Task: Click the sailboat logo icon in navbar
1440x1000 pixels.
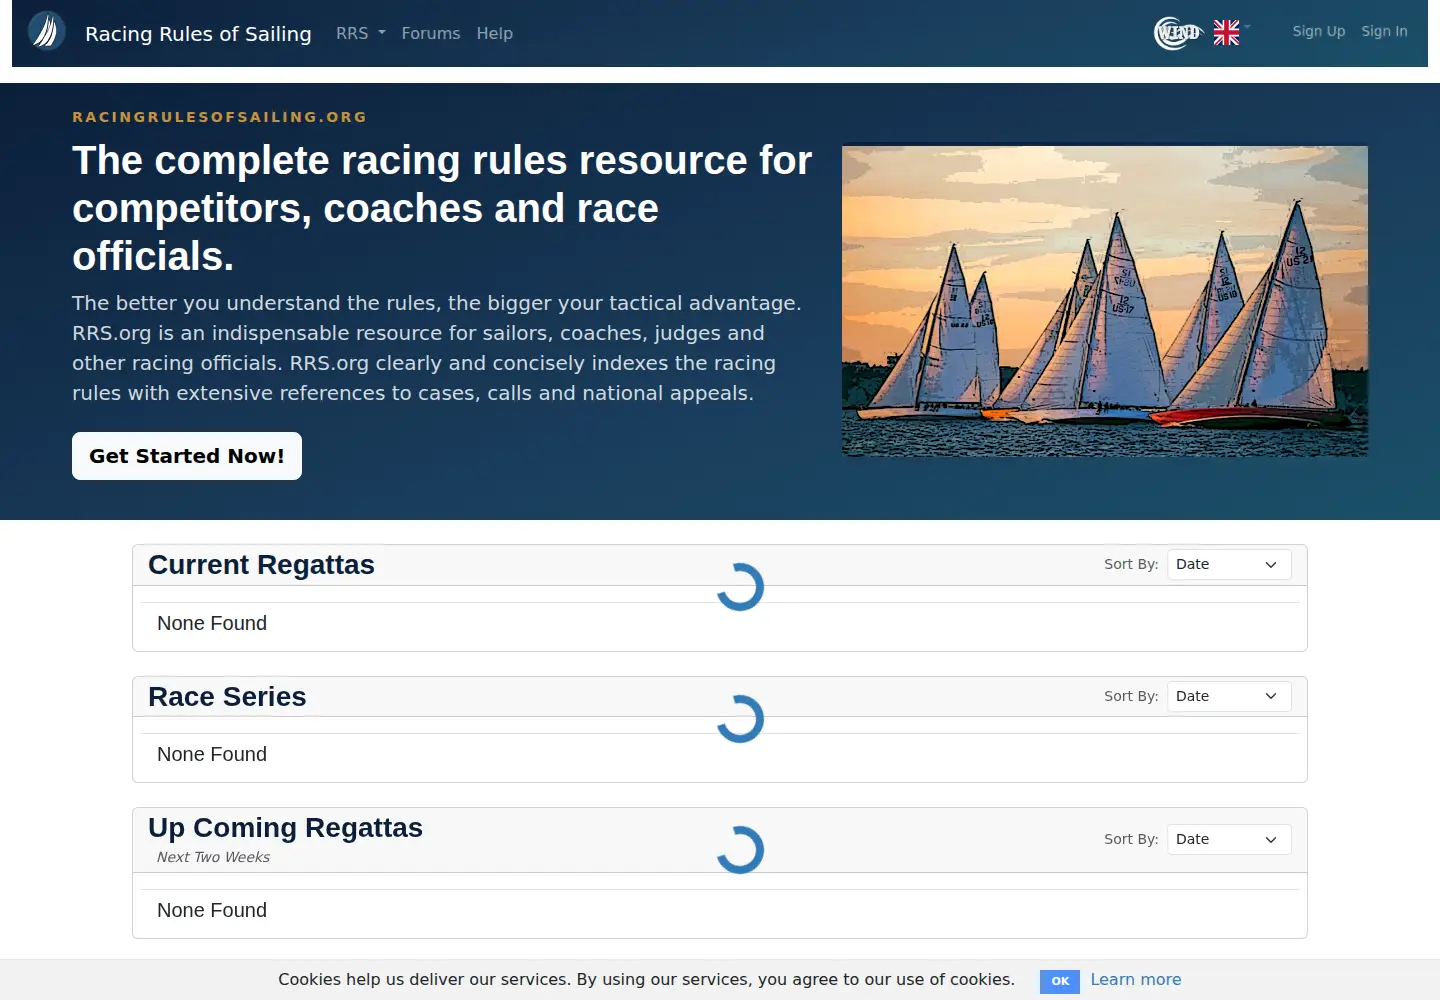Action: [x=46, y=31]
